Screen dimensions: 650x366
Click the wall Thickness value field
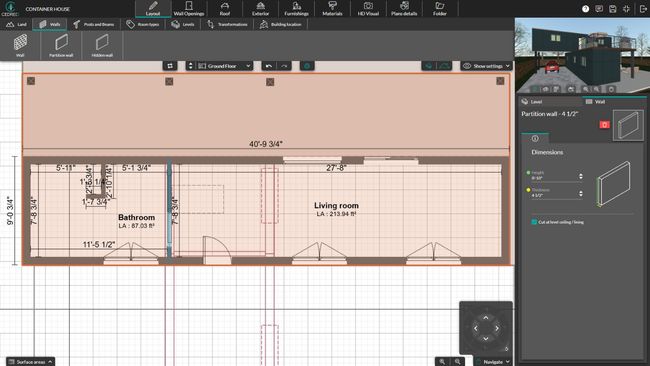tap(554, 195)
